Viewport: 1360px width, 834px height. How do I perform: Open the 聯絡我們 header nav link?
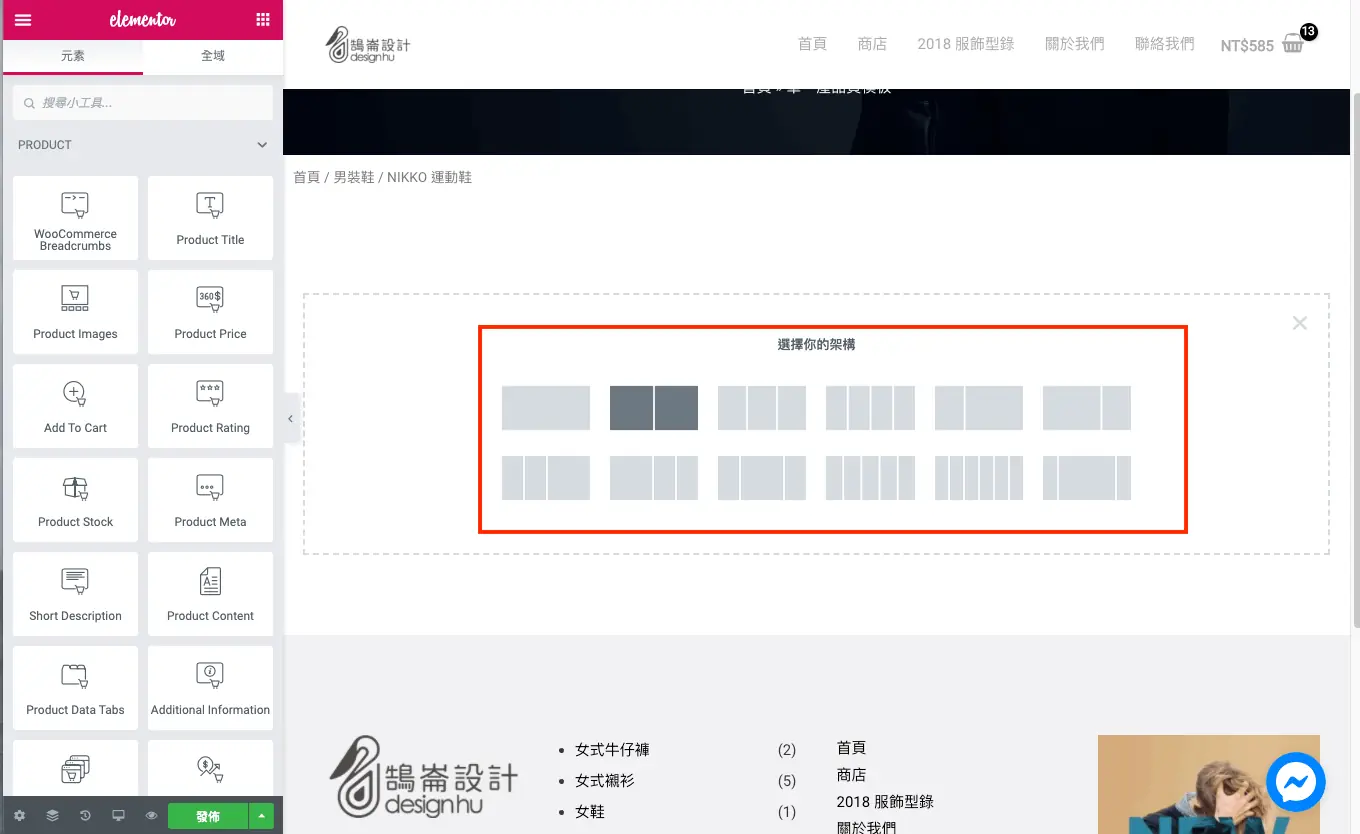click(x=1165, y=44)
